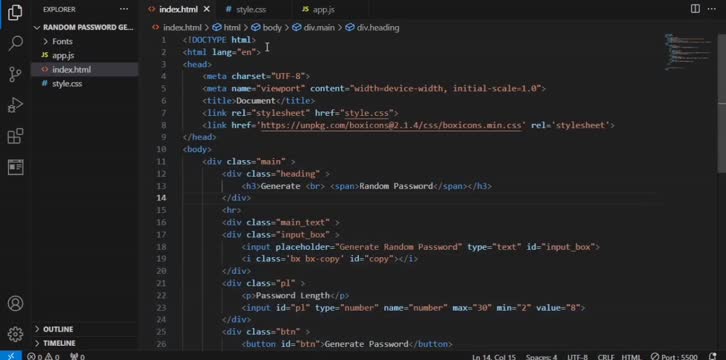
Task: Click the activity bar icon below Extensions
Action: click(15, 167)
